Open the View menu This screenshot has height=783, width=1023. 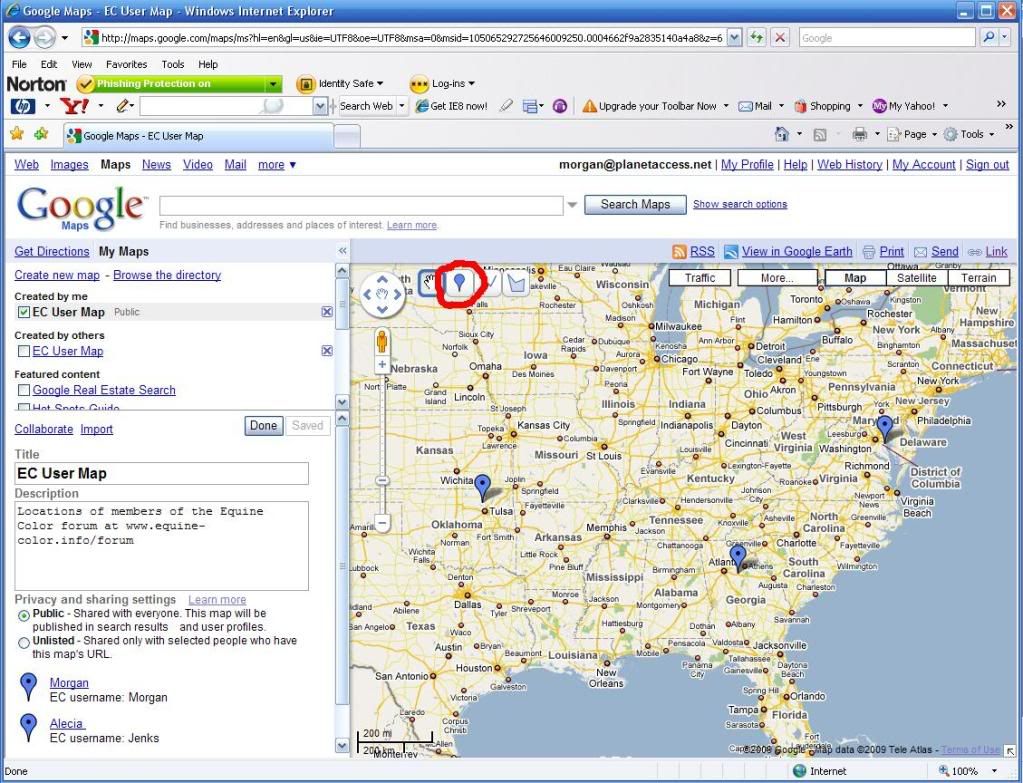tap(82, 64)
